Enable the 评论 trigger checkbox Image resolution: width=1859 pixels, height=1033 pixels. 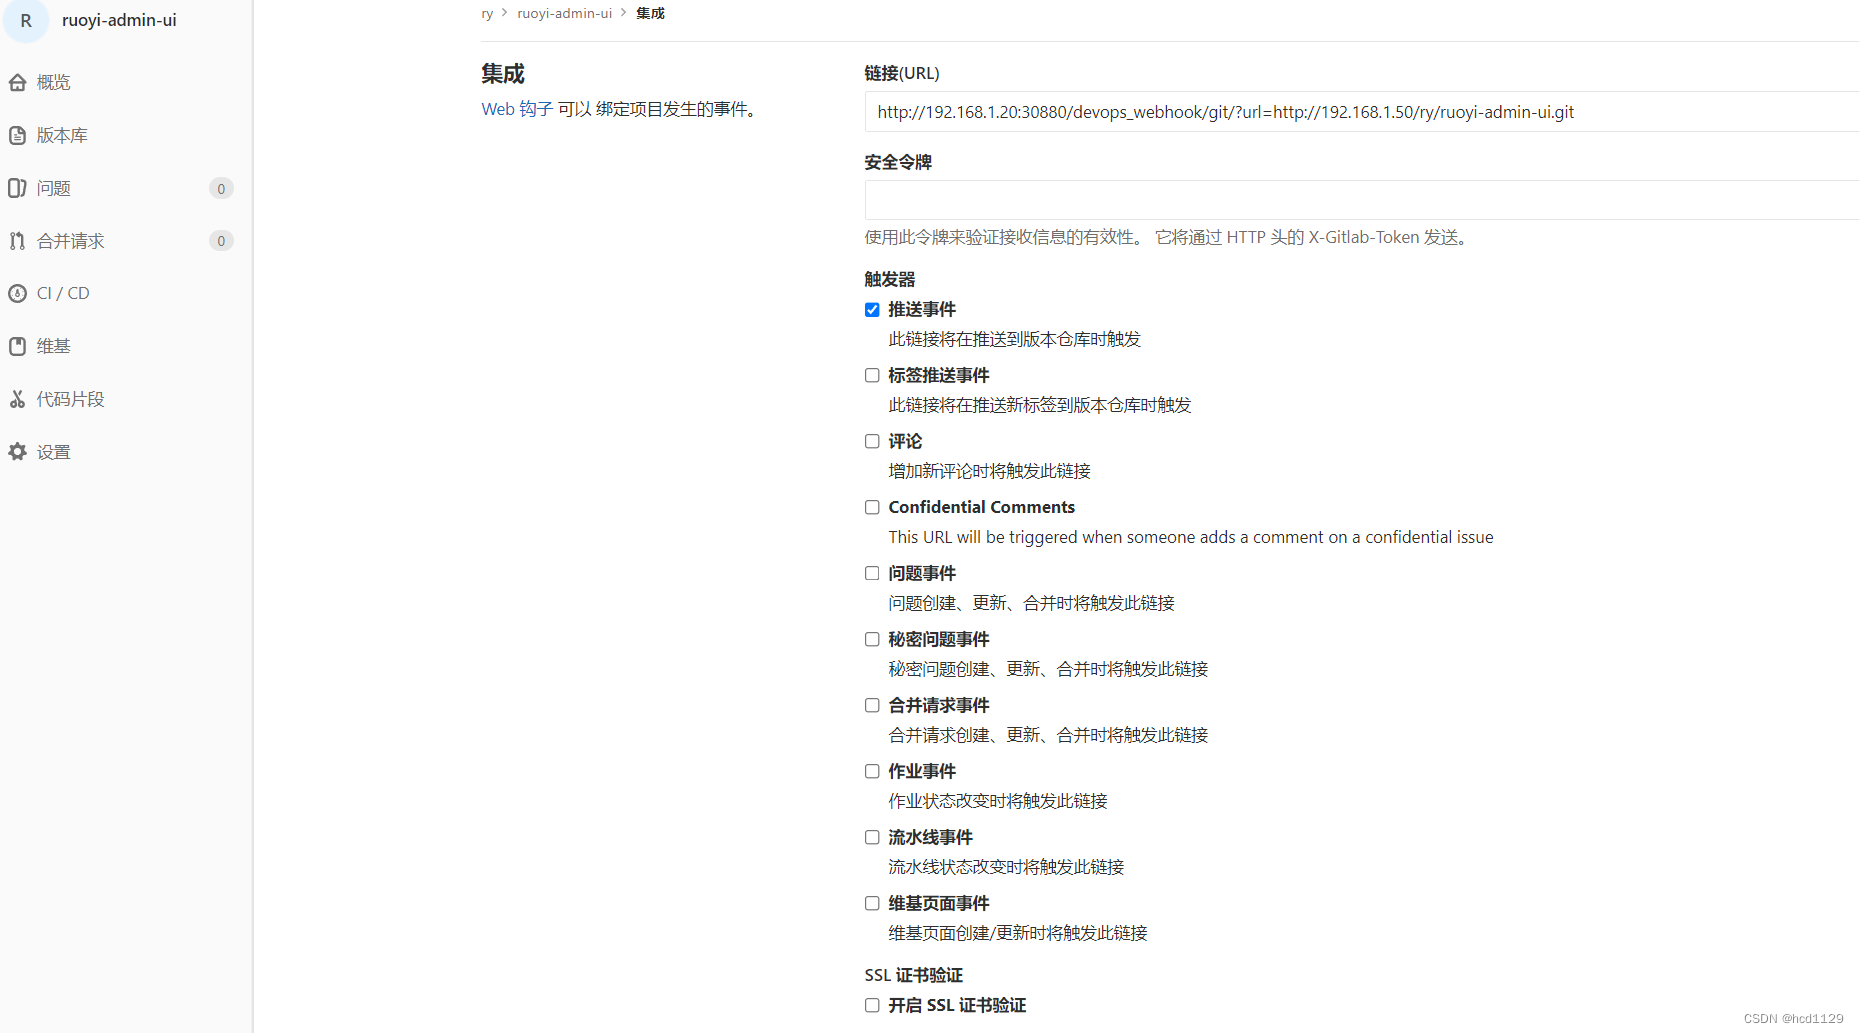(x=872, y=442)
